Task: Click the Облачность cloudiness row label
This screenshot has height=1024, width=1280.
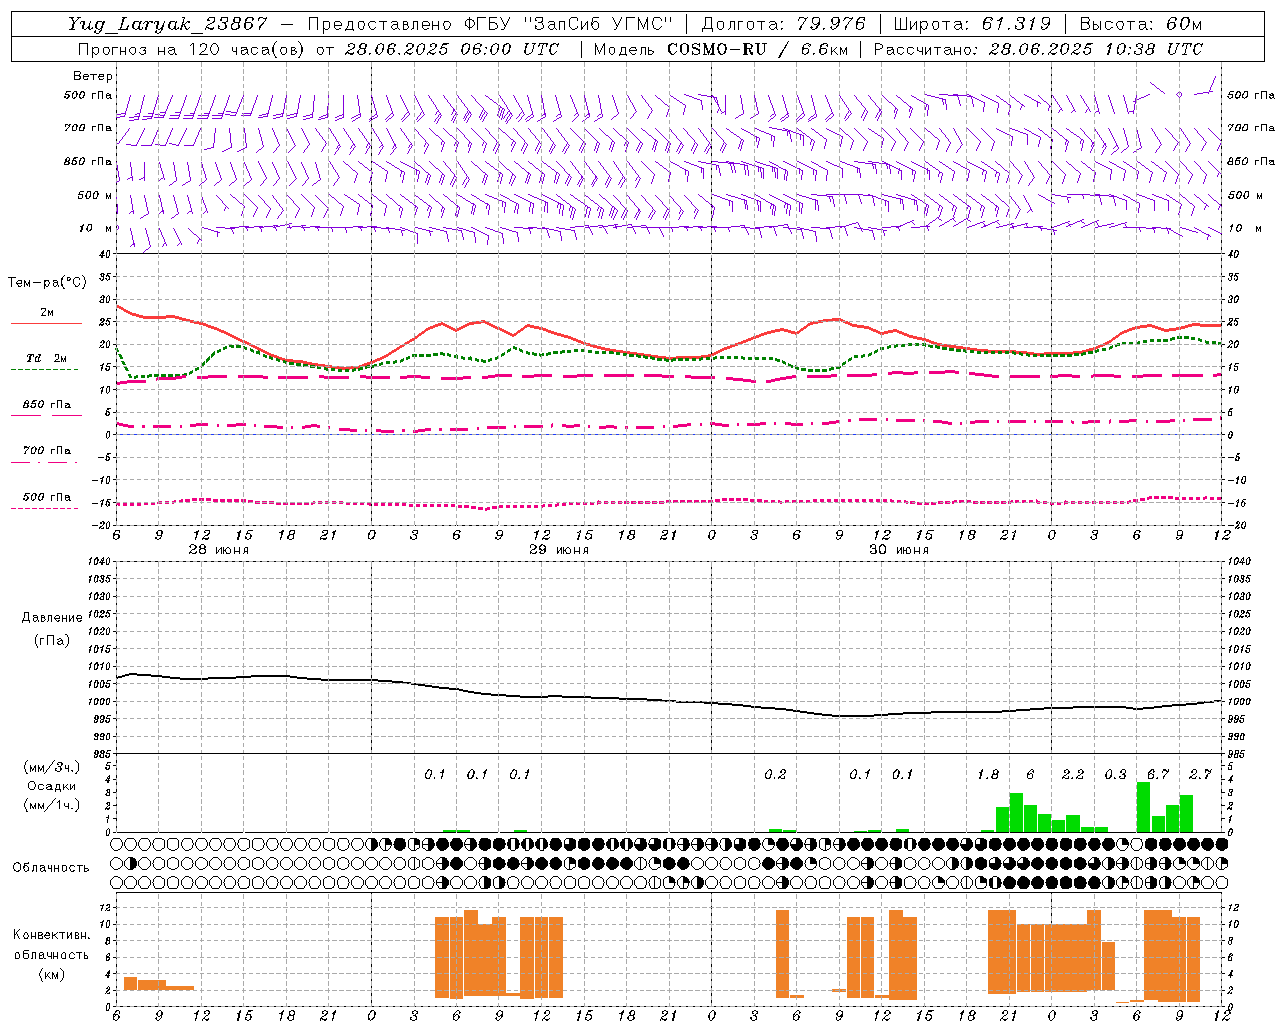Action: pos(51,868)
